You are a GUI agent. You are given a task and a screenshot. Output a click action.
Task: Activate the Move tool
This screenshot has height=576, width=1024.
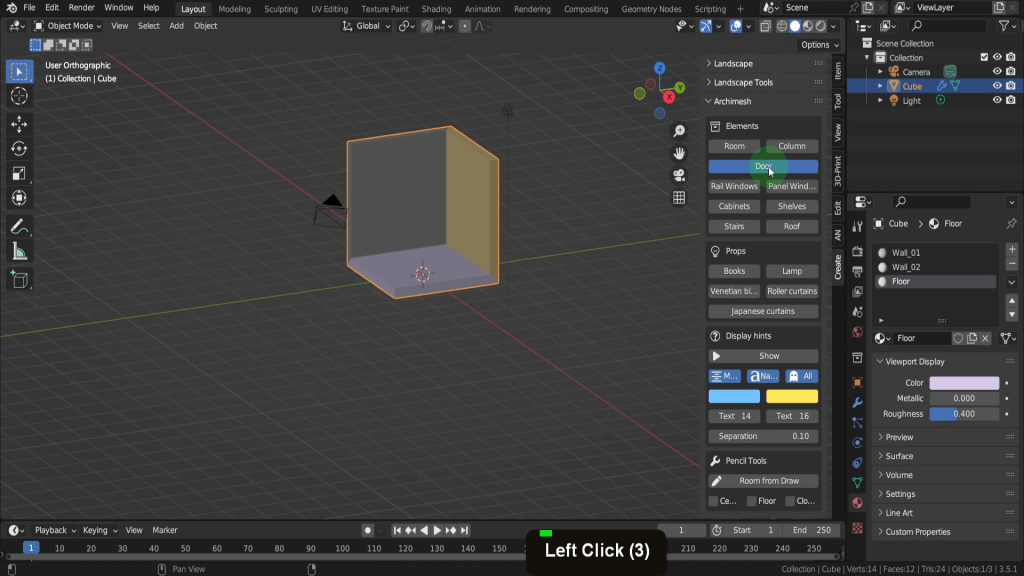[19, 123]
